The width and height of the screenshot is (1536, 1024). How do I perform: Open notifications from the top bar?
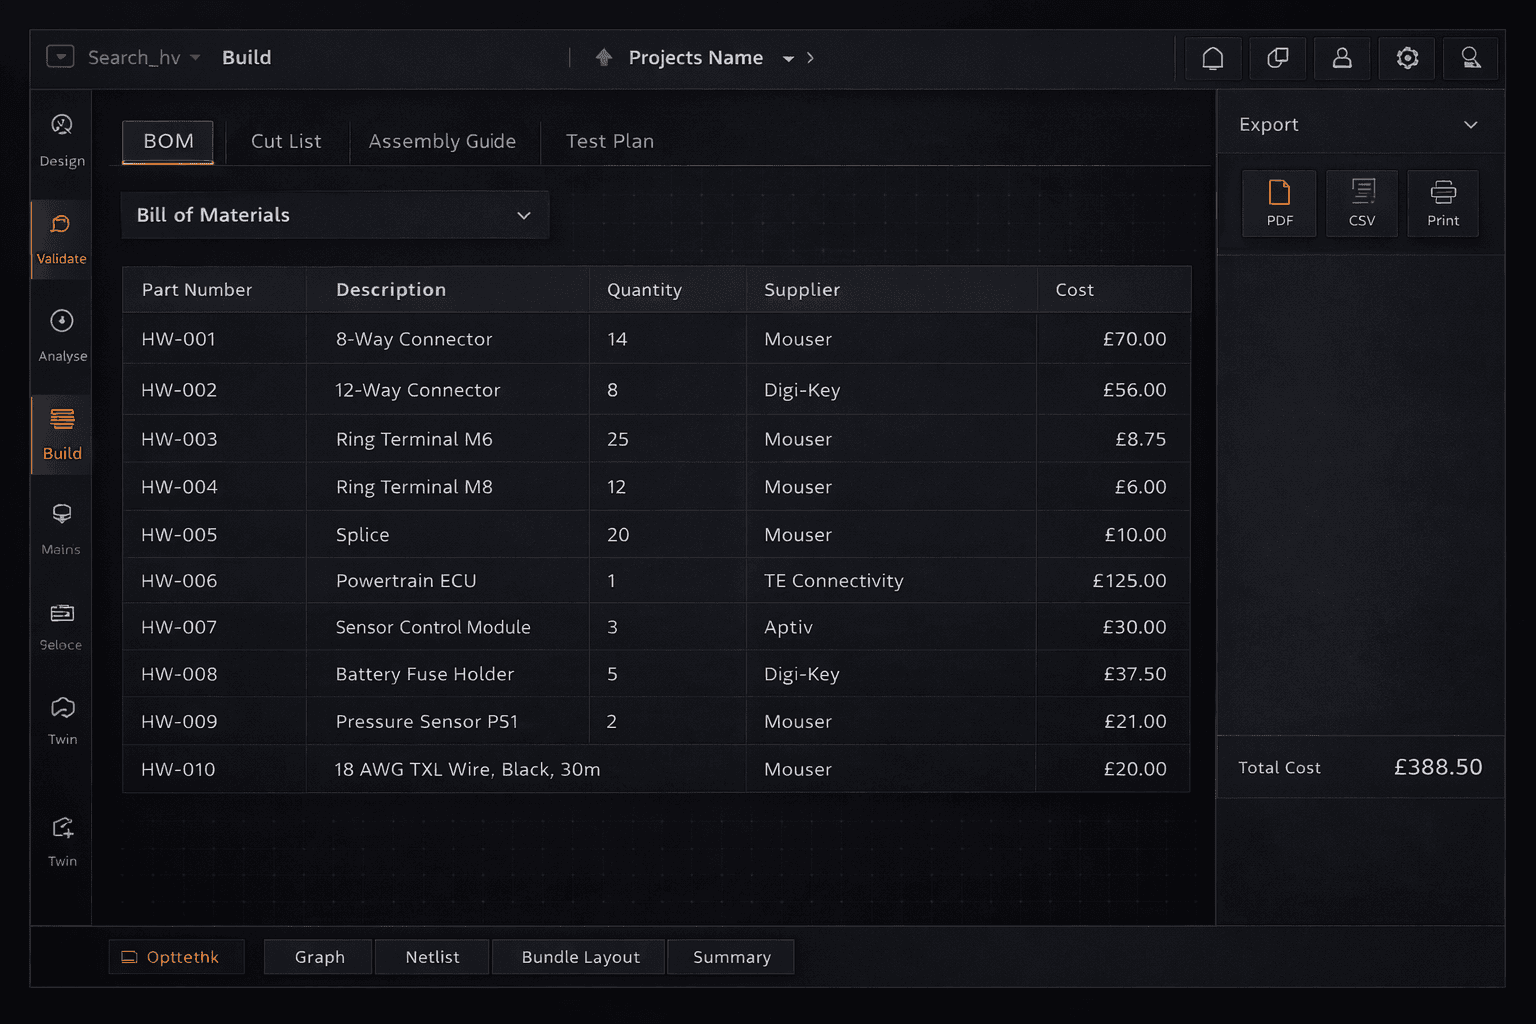pyautogui.click(x=1212, y=58)
